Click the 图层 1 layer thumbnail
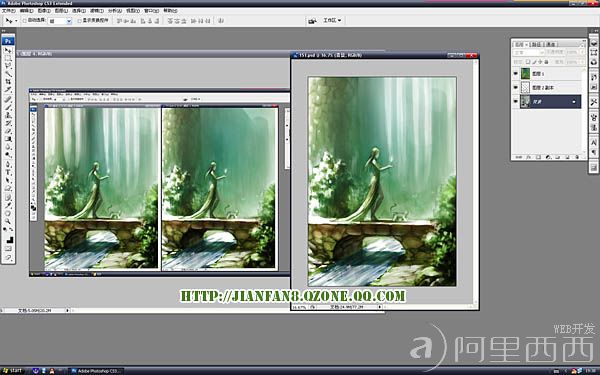This screenshot has height=375, width=600. [525, 74]
